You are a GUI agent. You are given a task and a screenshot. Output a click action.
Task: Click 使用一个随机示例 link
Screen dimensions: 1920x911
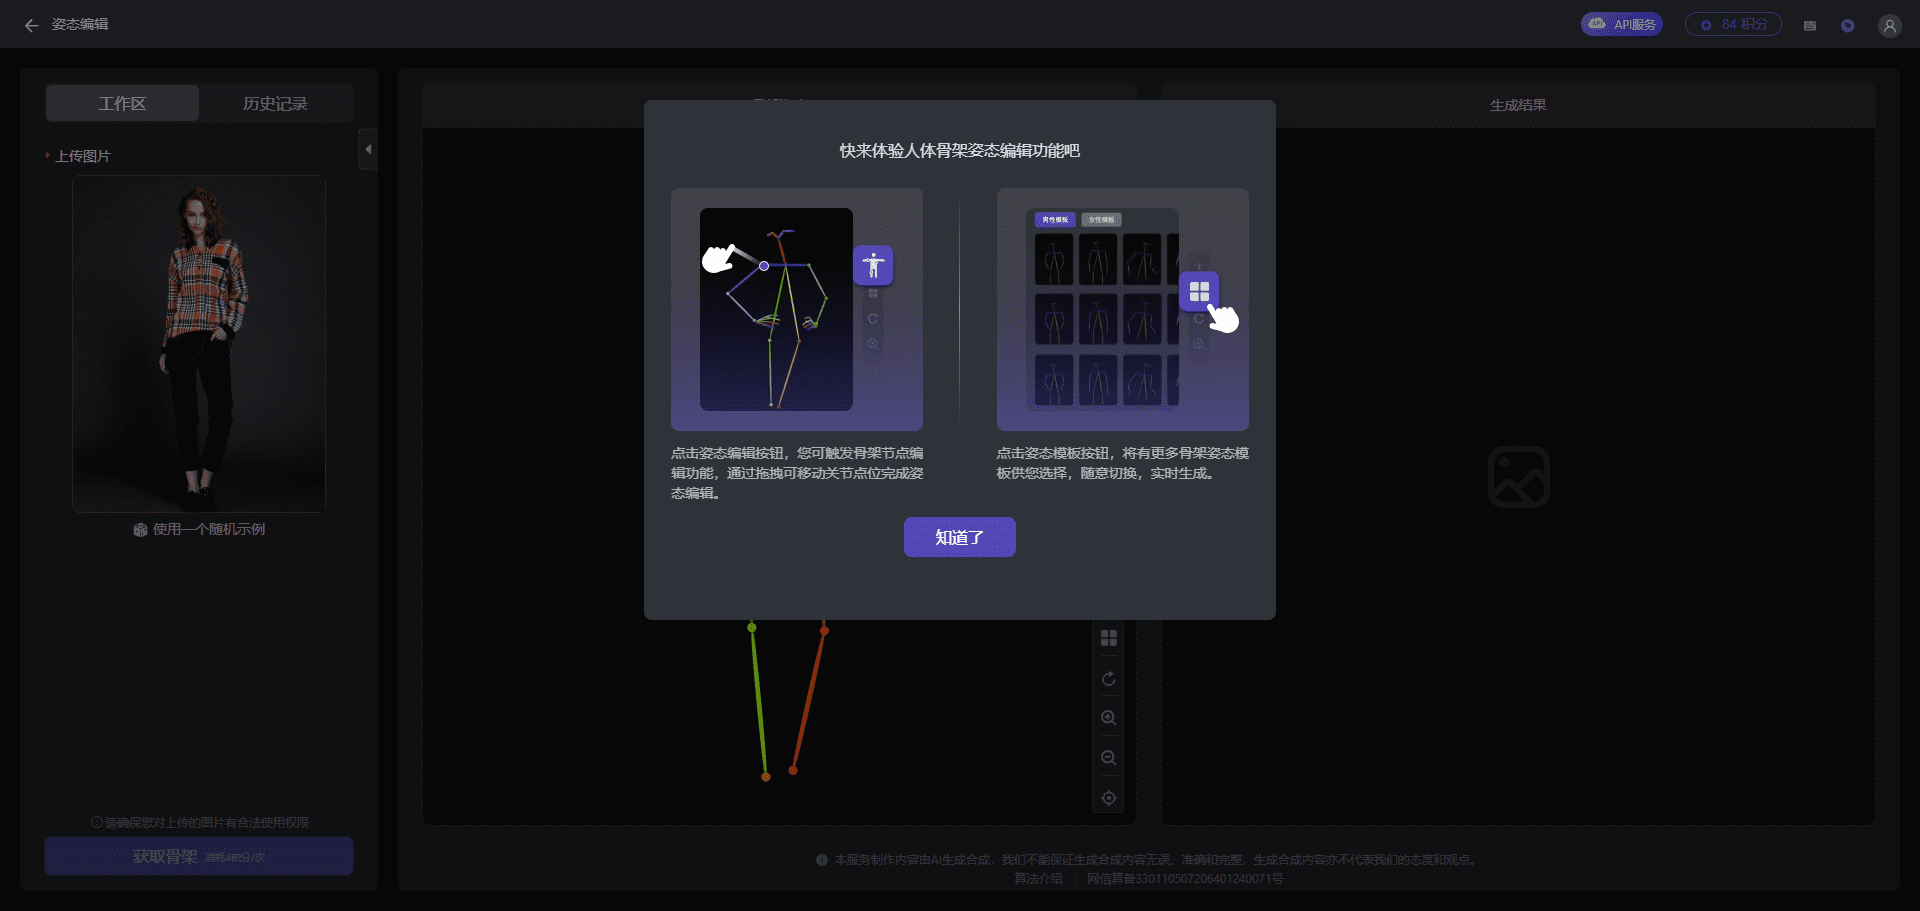(209, 529)
